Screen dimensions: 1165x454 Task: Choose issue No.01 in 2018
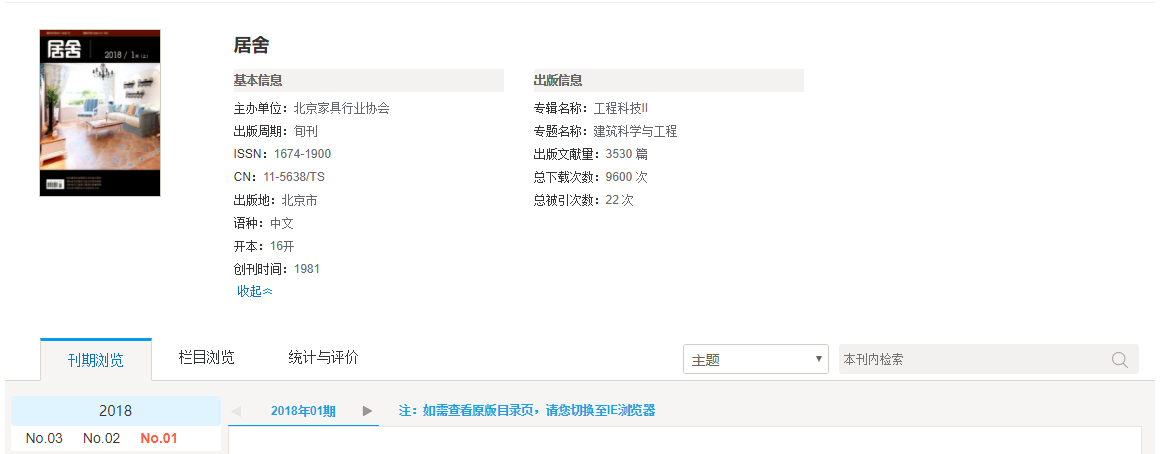pyautogui.click(x=158, y=438)
